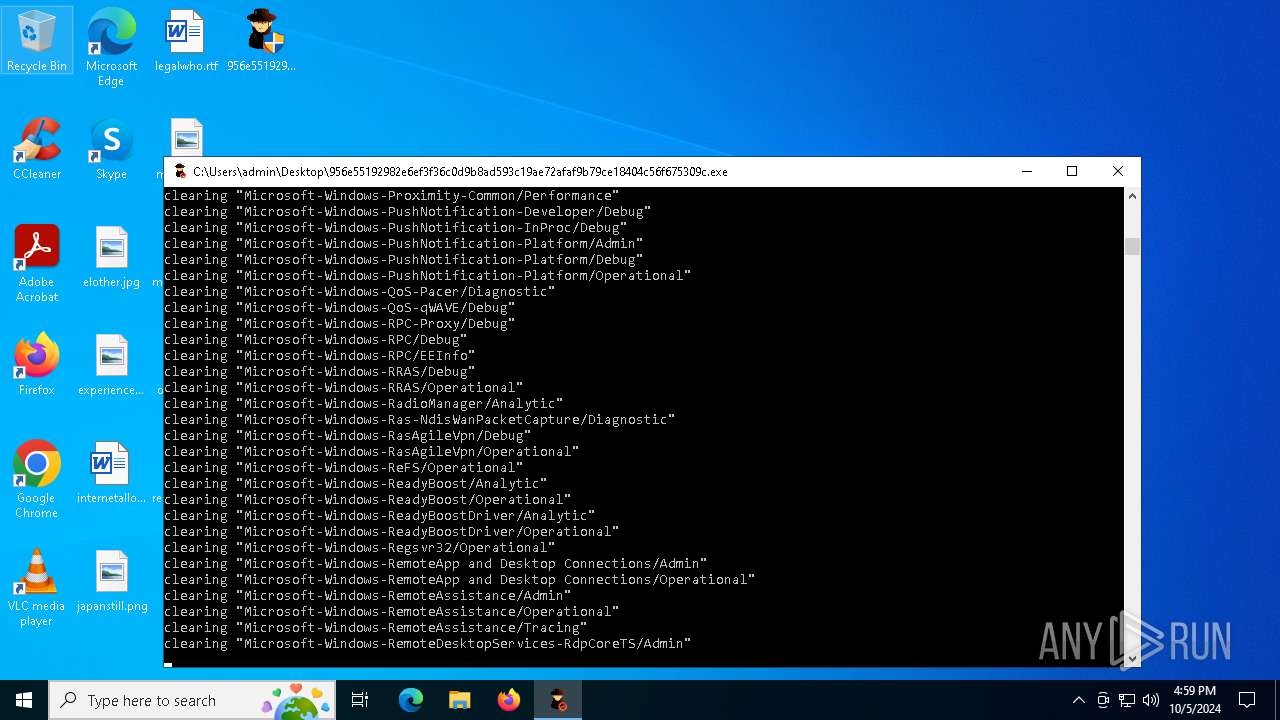Click the line "Microsoft-Windows-RemoteDesktopServices-RdpCoreTS/Admin"
The image size is (1280, 720).
pos(428,644)
